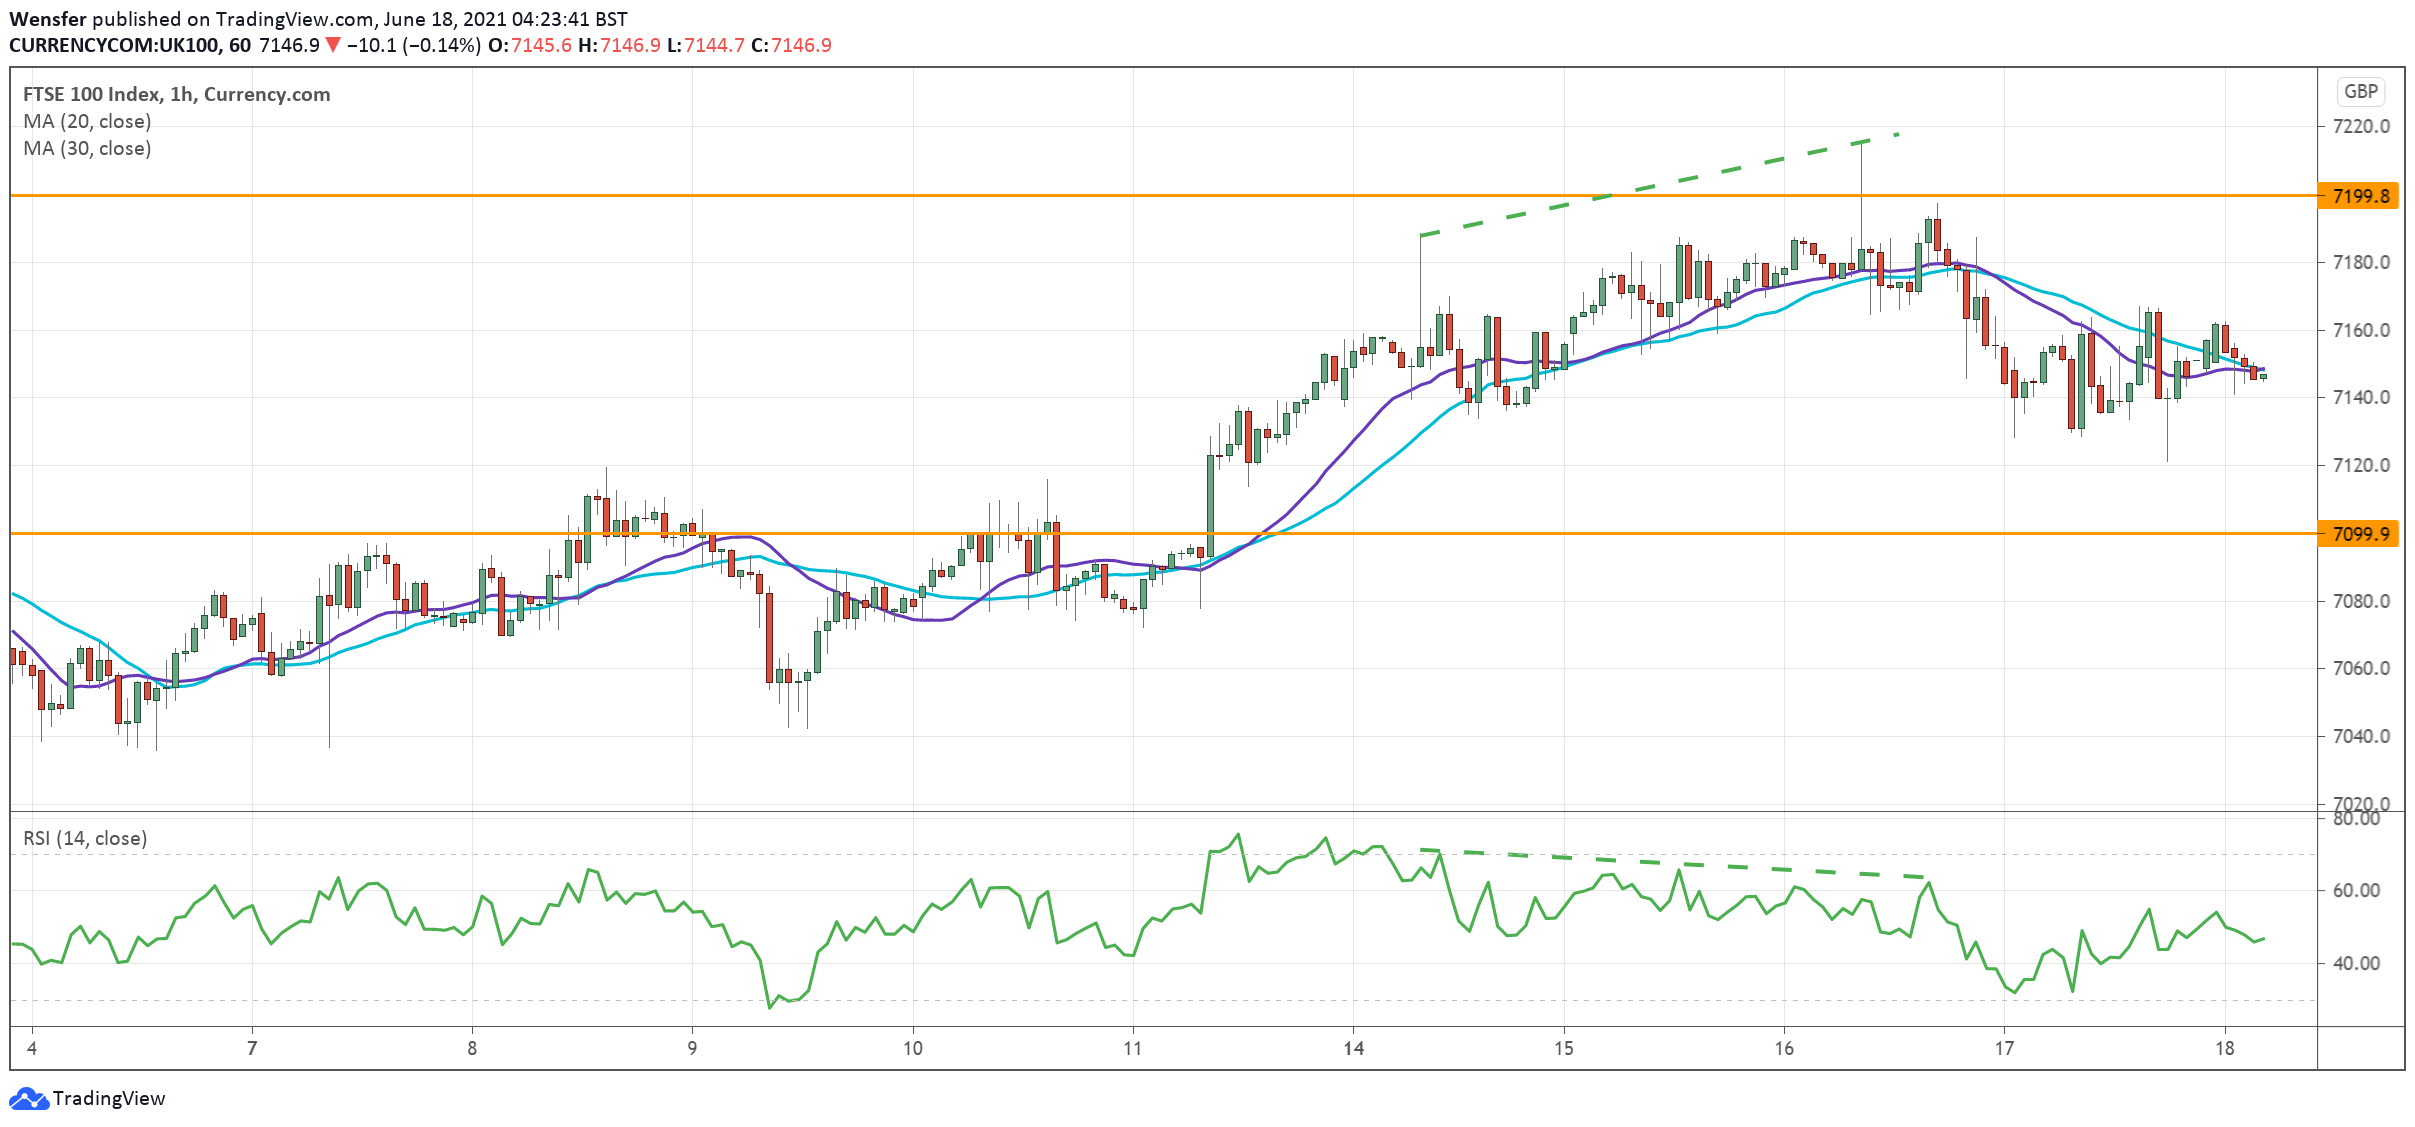2415x1127 pixels.
Task: Click the Wensfer author name in header
Action: [47, 19]
